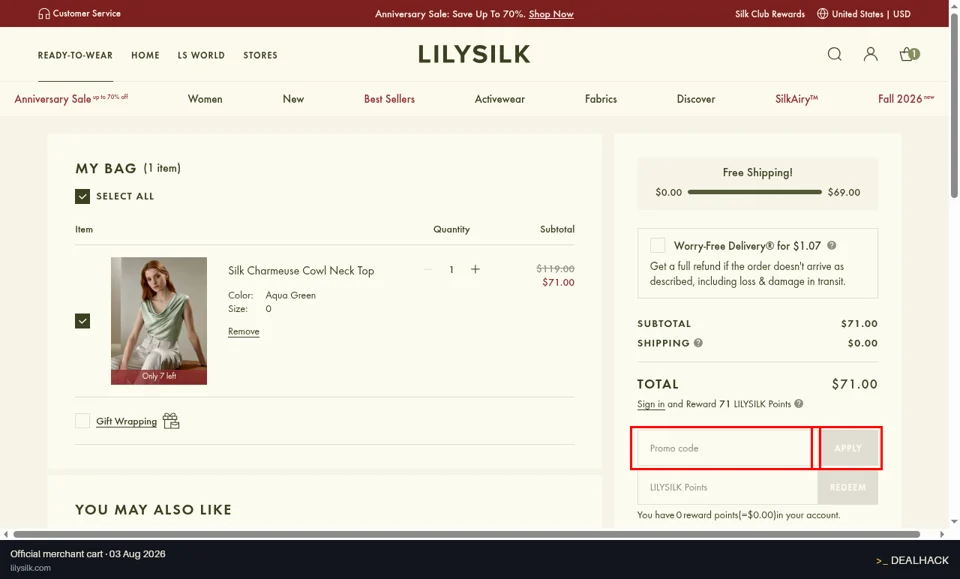Focus the LILYSILK Points field
Image resolution: width=960 pixels, height=579 pixels.
tap(727, 487)
